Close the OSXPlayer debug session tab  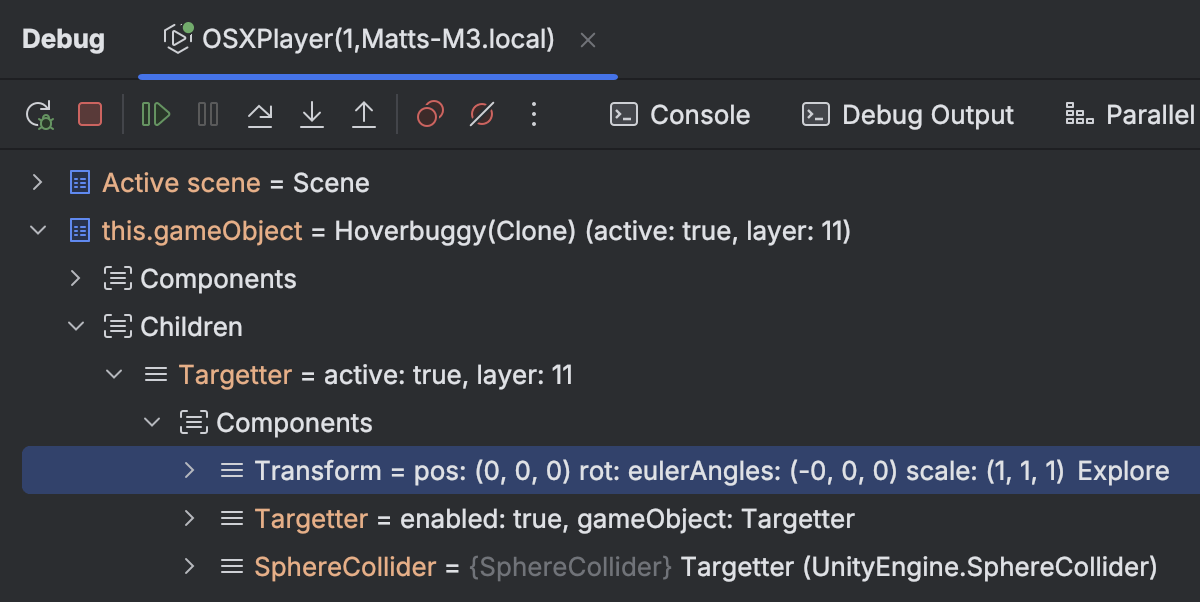(588, 40)
